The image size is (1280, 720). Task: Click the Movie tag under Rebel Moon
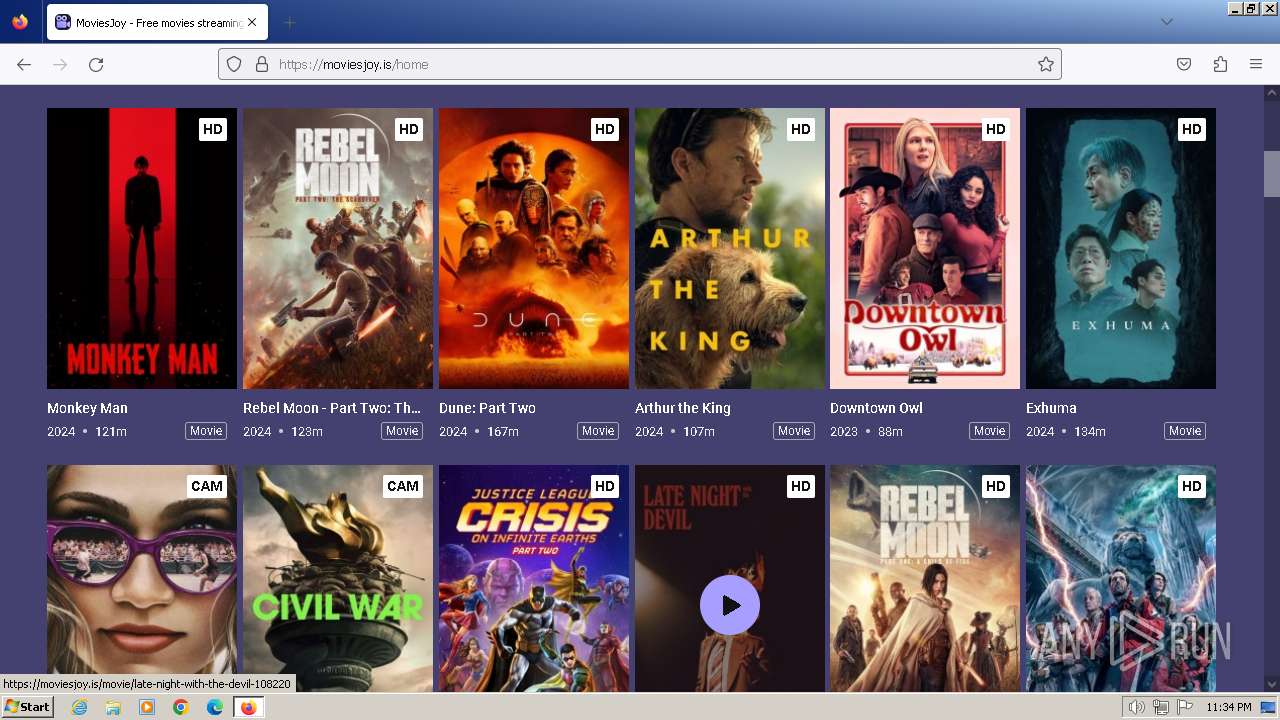click(x=402, y=431)
